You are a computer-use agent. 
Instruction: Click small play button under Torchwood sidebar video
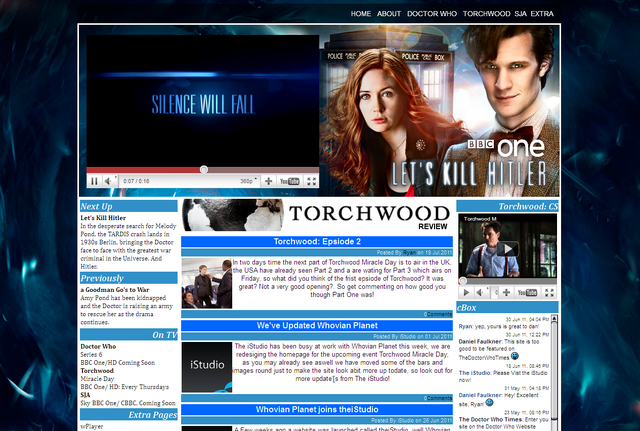[x=466, y=292]
